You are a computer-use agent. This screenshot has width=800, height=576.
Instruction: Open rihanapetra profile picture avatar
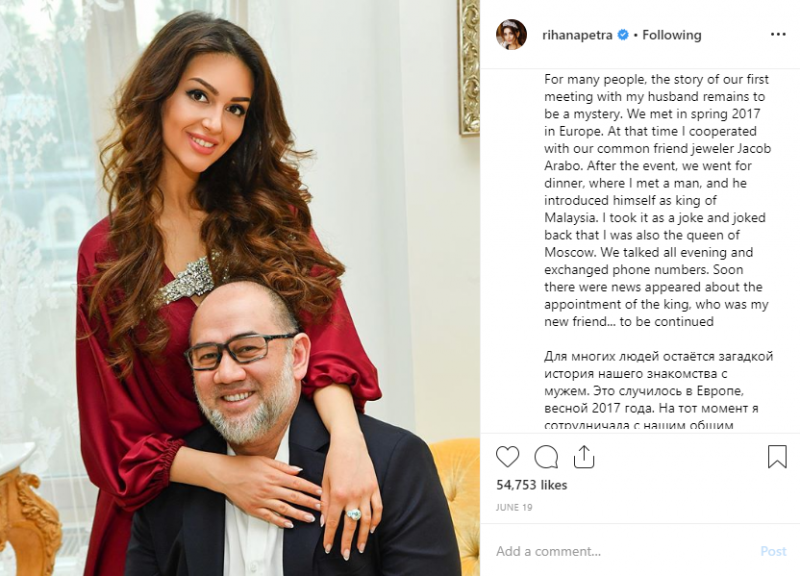click(x=511, y=35)
